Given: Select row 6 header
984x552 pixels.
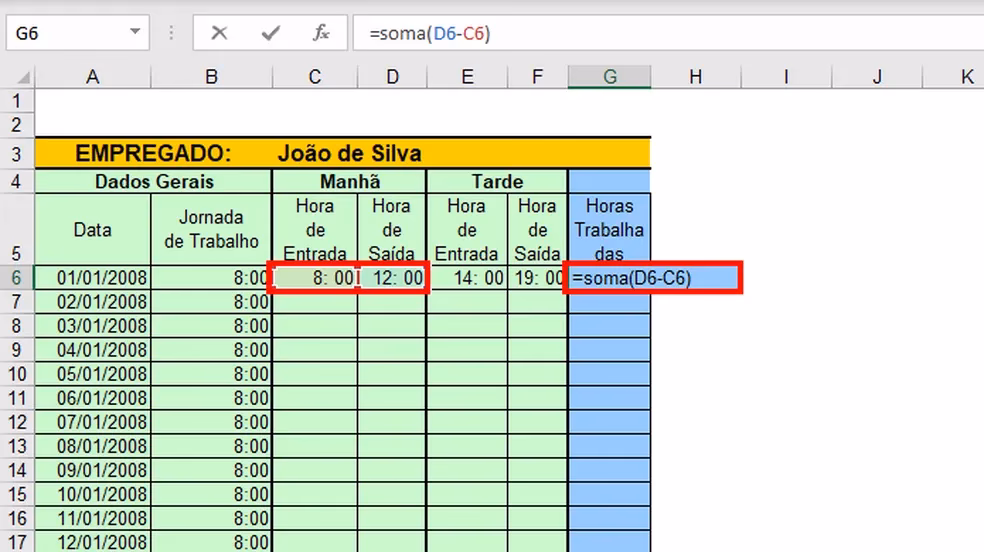Looking at the screenshot, I should [17, 277].
